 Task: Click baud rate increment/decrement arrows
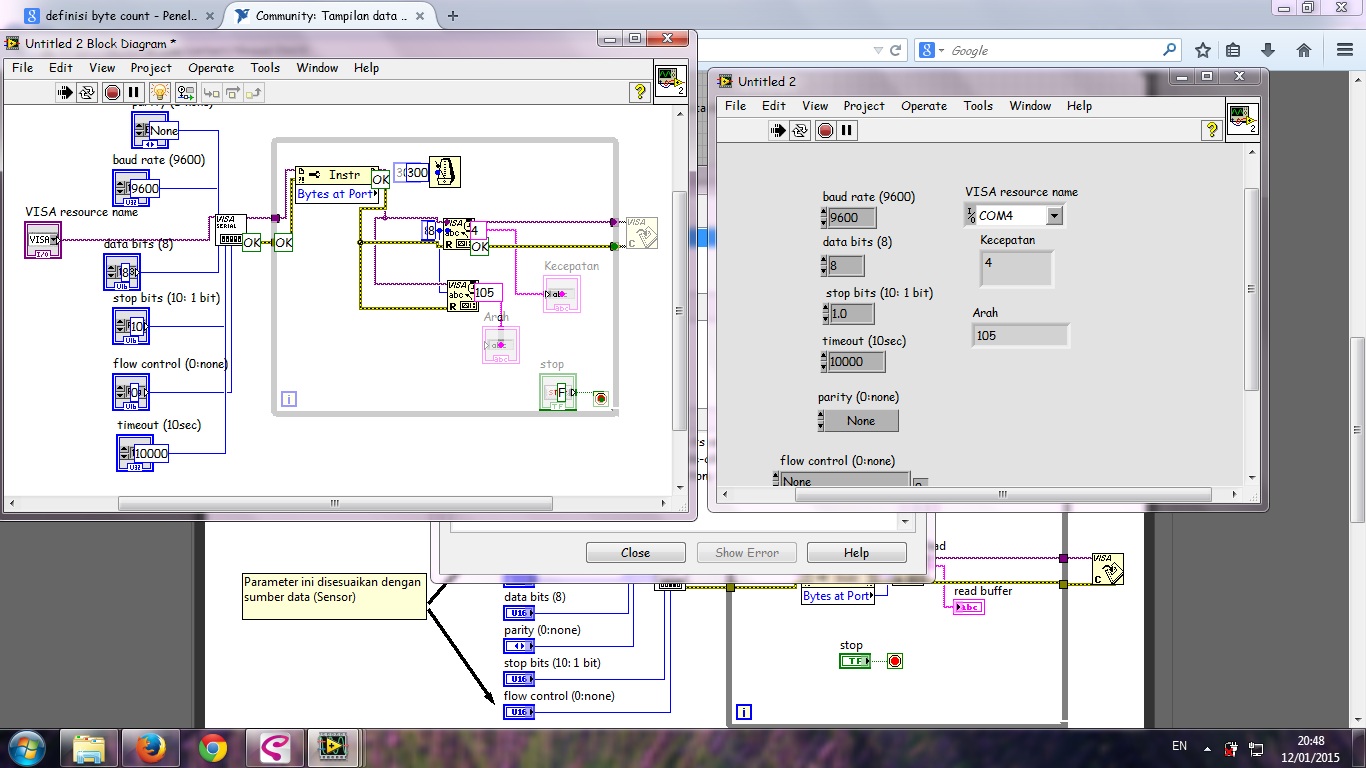824,218
